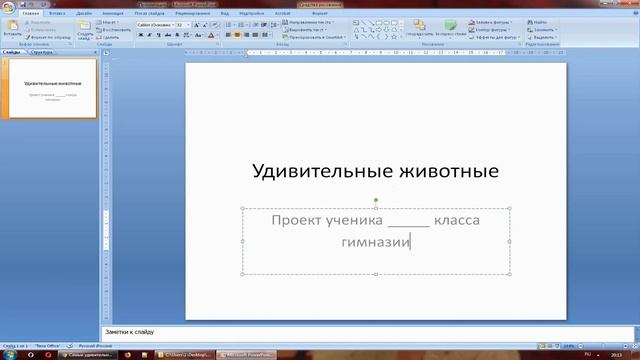Open the font name combo box

click(156, 25)
